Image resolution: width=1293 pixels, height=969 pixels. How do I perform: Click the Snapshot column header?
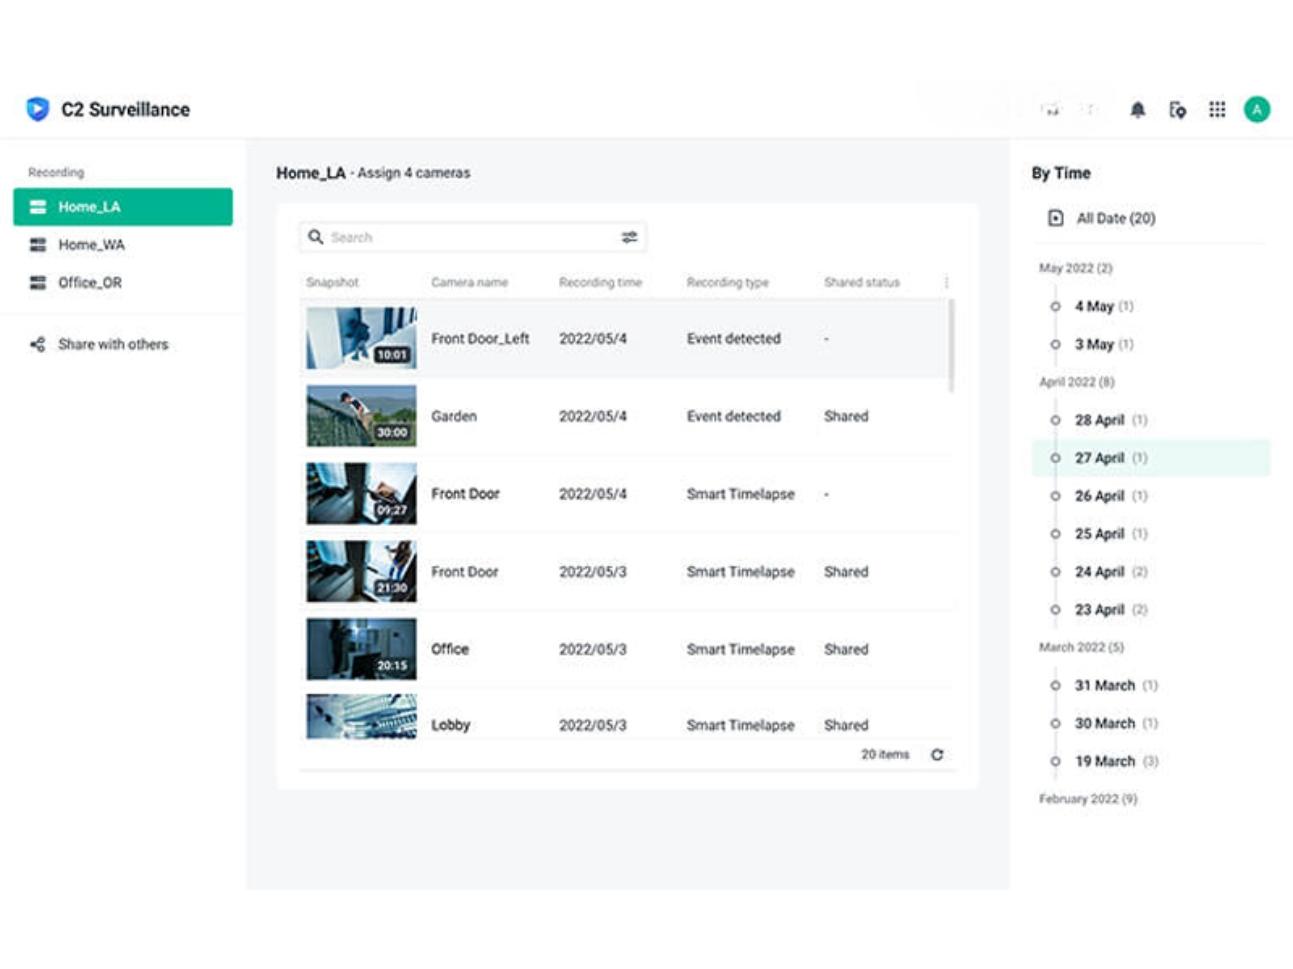point(332,283)
